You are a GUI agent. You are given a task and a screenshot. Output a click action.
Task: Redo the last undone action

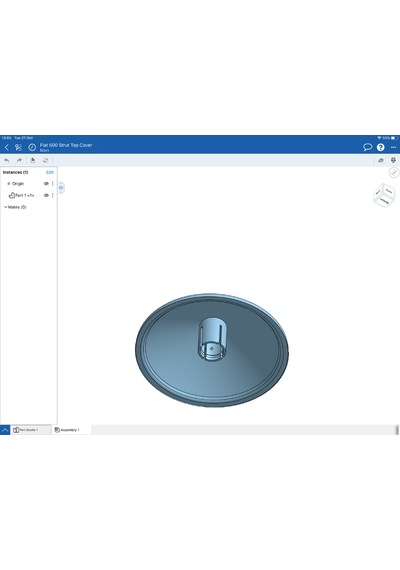[19, 160]
